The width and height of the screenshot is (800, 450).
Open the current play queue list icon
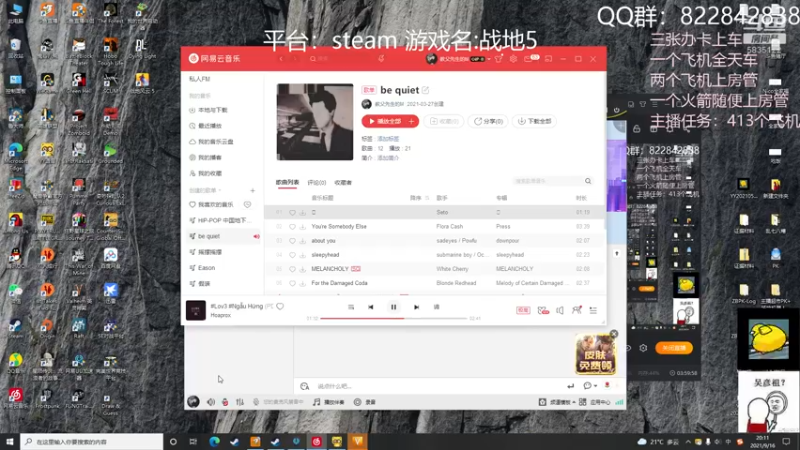pyautogui.click(x=593, y=310)
